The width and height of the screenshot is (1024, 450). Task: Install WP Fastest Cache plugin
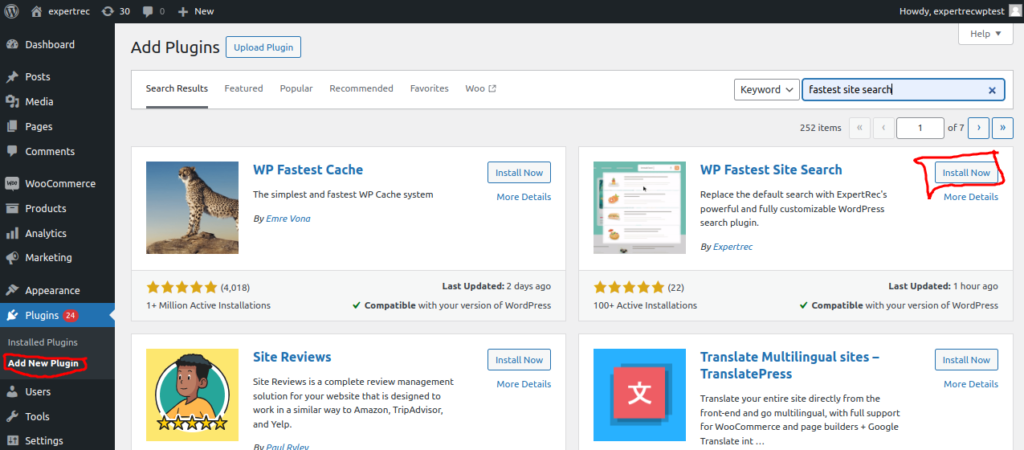pos(519,173)
